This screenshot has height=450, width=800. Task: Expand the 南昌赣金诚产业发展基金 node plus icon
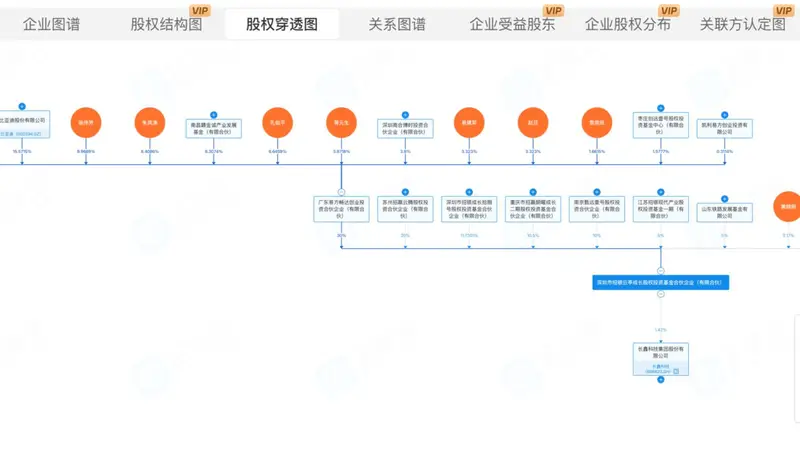tap(214, 115)
